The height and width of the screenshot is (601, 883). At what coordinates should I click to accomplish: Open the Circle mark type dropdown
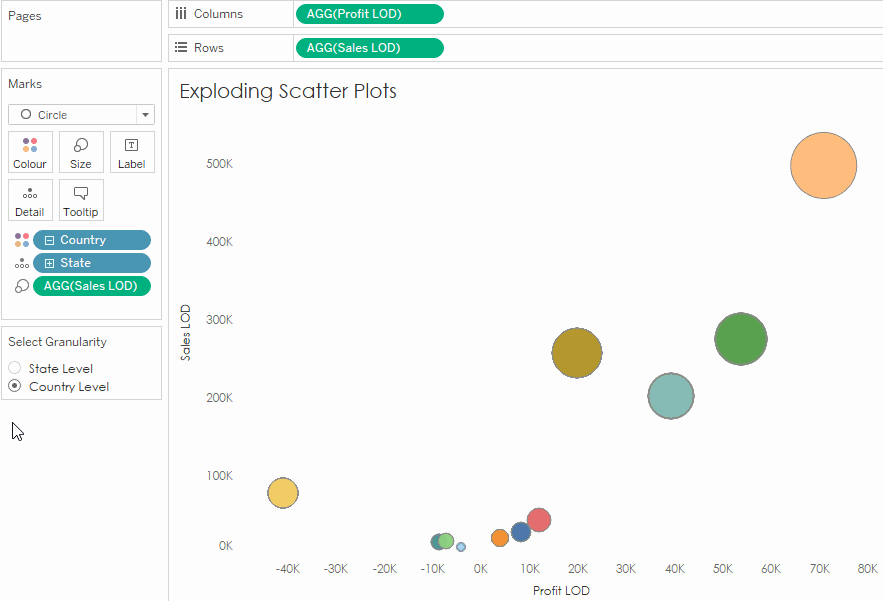[x=145, y=114]
